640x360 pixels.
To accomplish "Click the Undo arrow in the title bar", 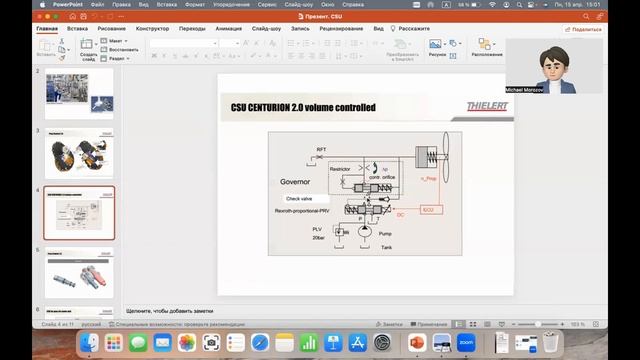I will click(95, 16).
